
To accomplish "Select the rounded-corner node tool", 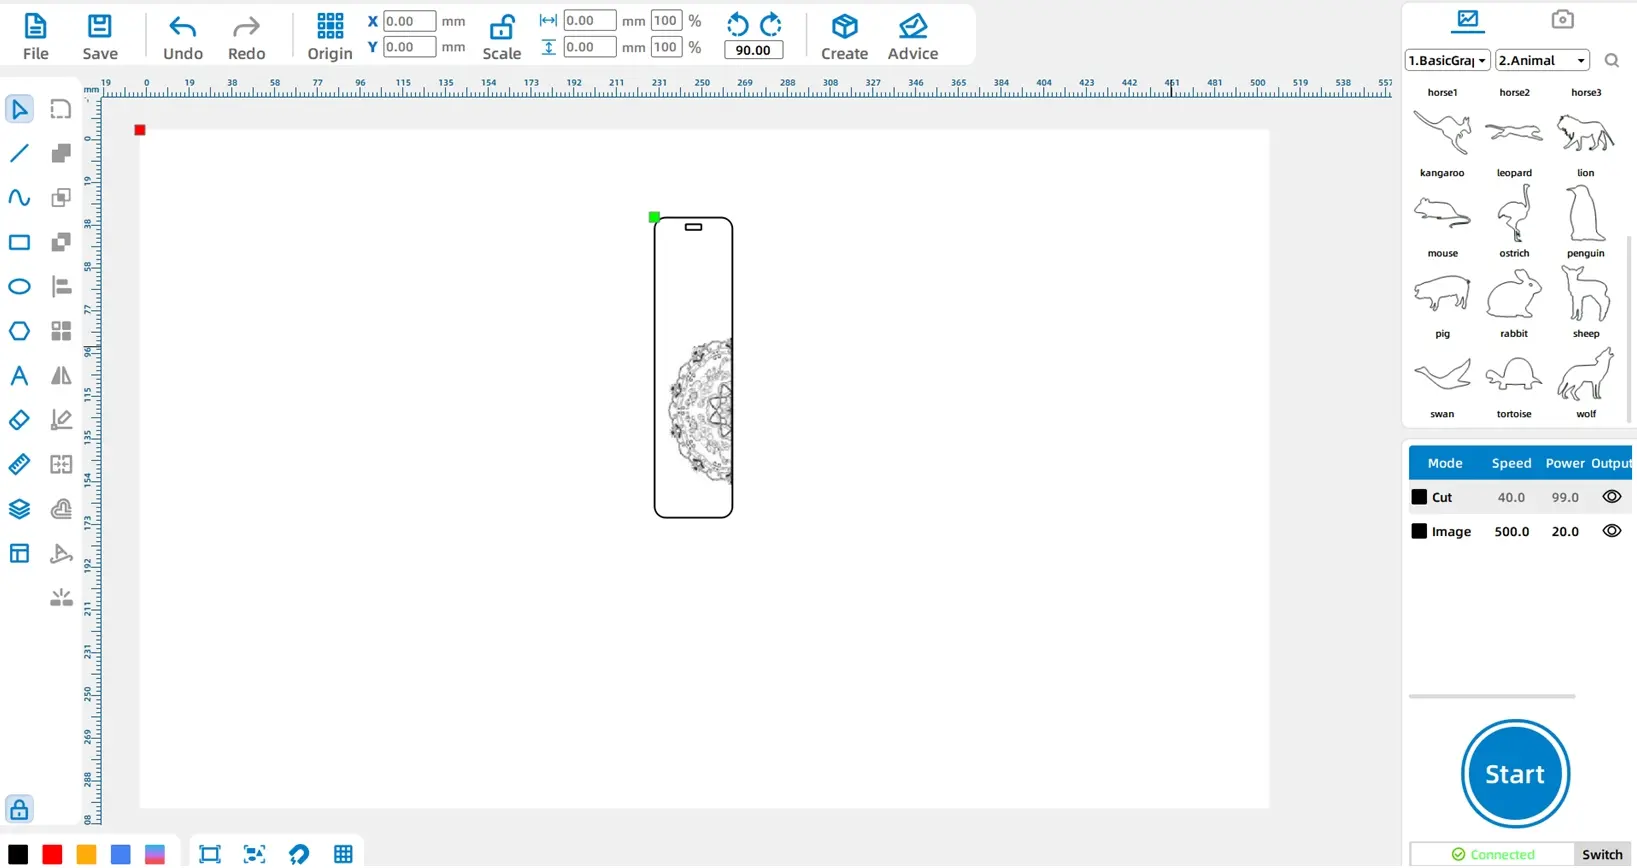I will 61,109.
